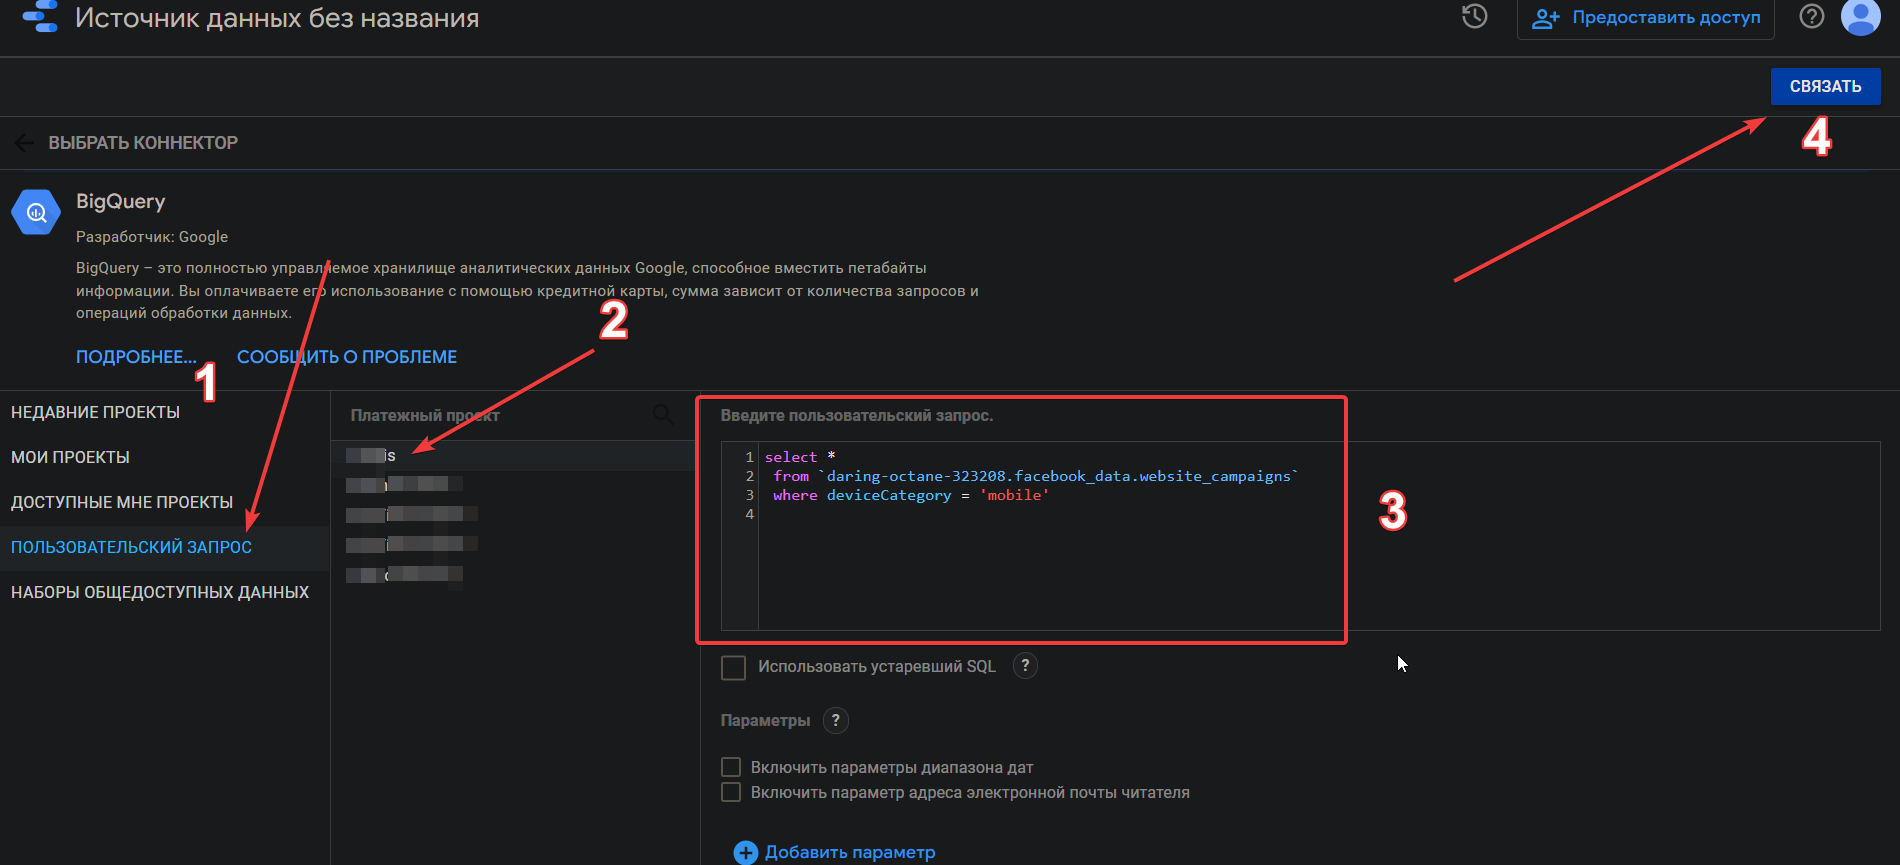Click Добавить параметр link
Image resolution: width=1900 pixels, height=865 pixels.
coord(850,852)
